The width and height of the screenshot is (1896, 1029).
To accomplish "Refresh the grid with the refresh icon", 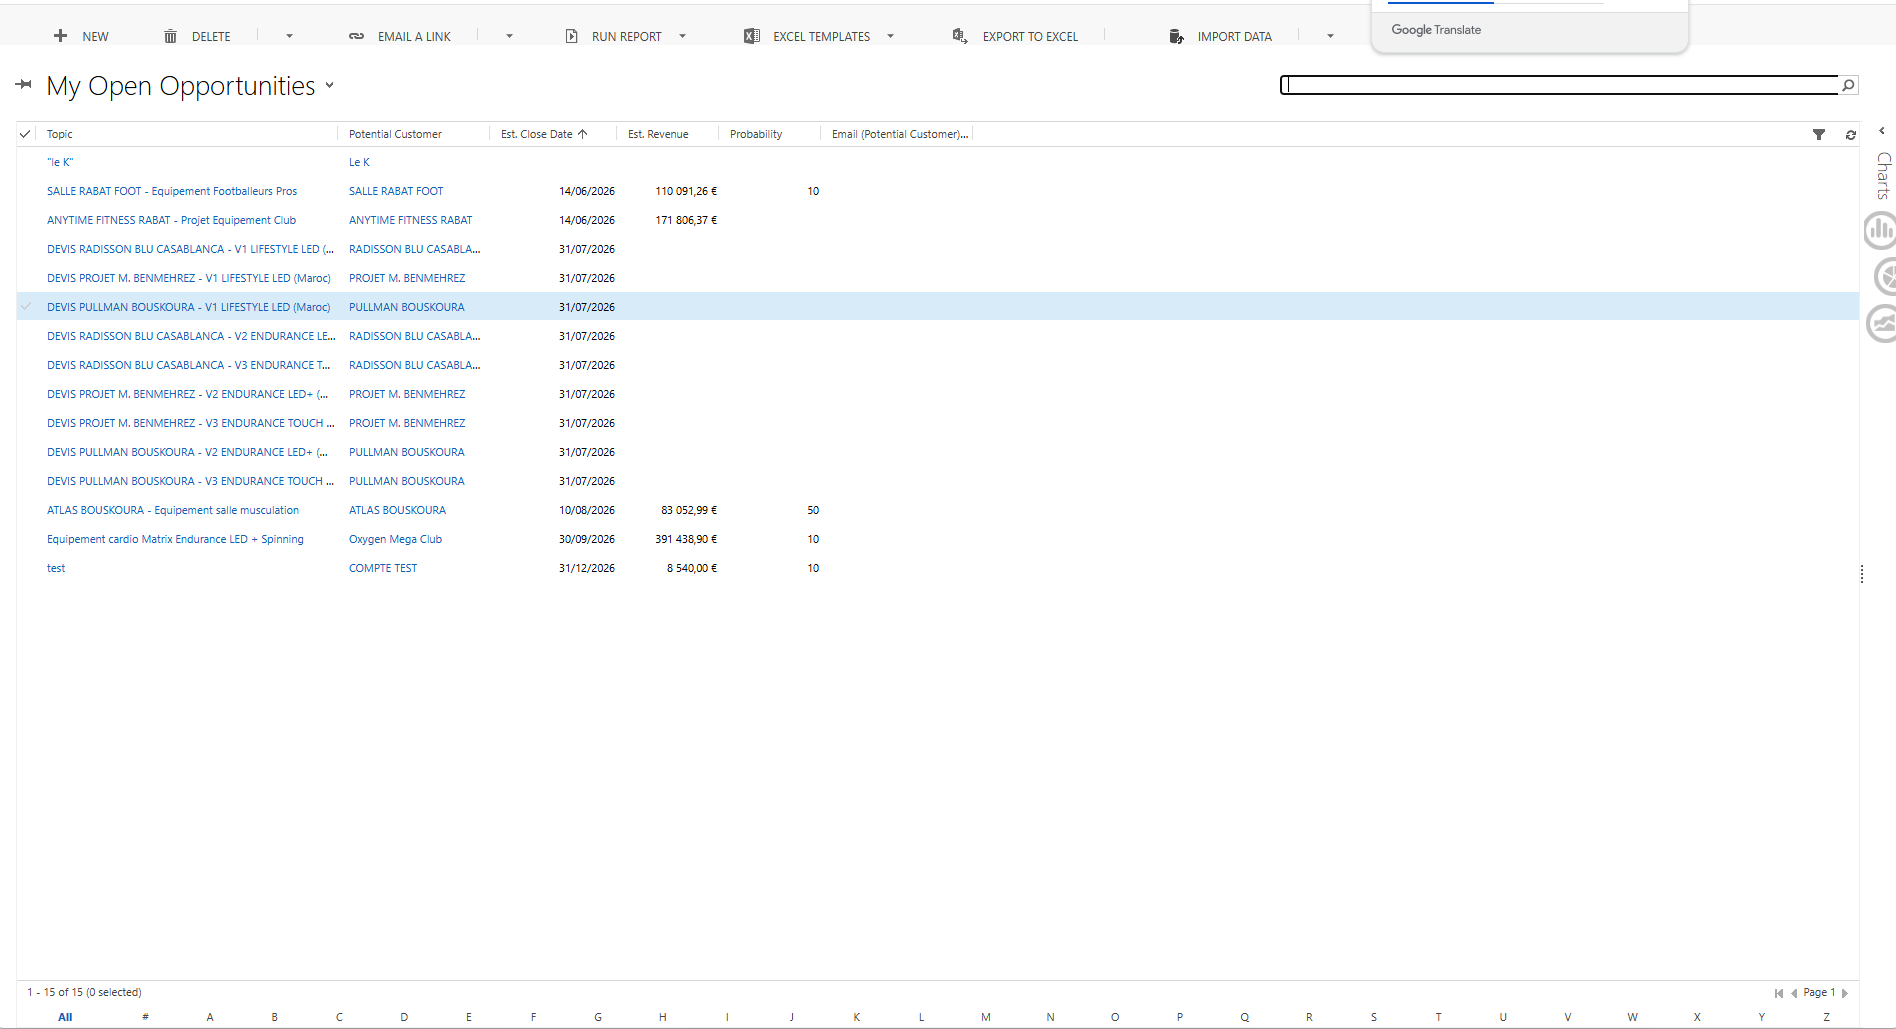I will 1851,134.
